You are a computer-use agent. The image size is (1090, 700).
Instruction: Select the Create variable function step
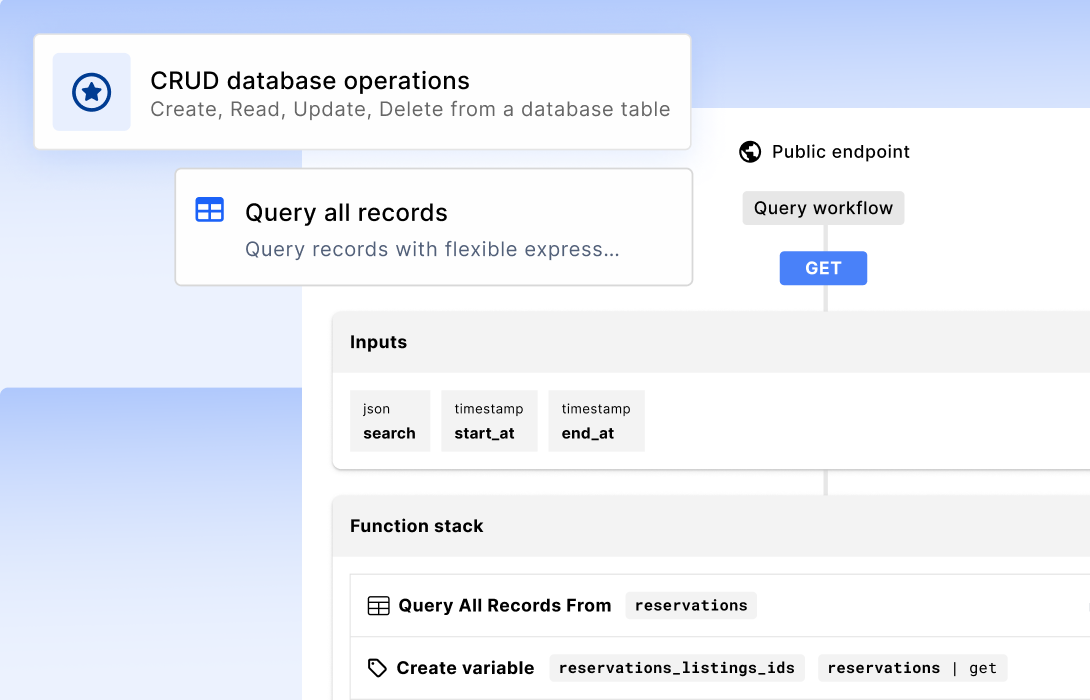[466, 667]
